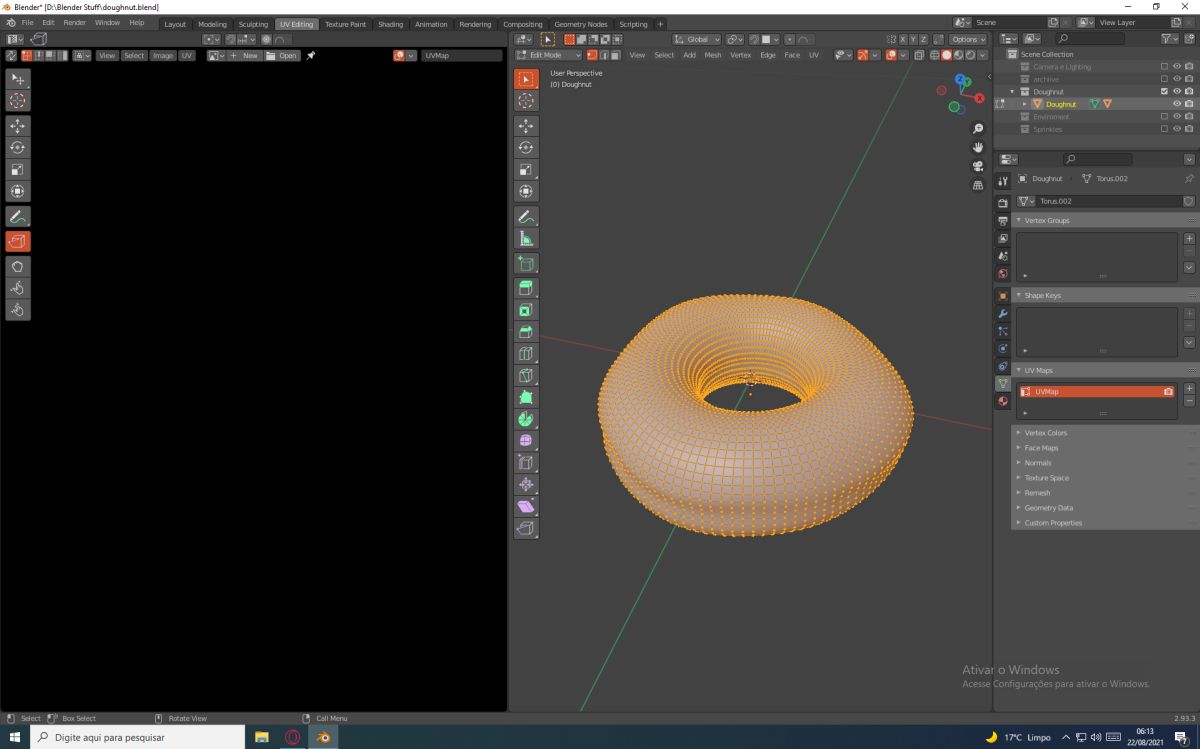Image resolution: width=1200 pixels, height=749 pixels.
Task: Click the pan view hand icon
Action: point(978,147)
